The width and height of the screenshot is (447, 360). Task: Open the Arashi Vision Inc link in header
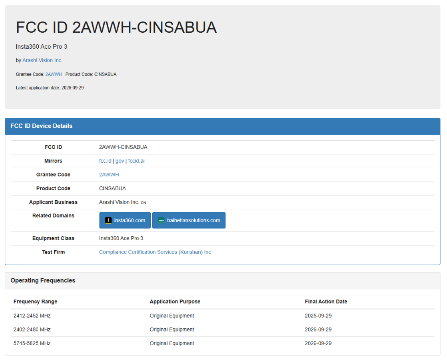42,60
